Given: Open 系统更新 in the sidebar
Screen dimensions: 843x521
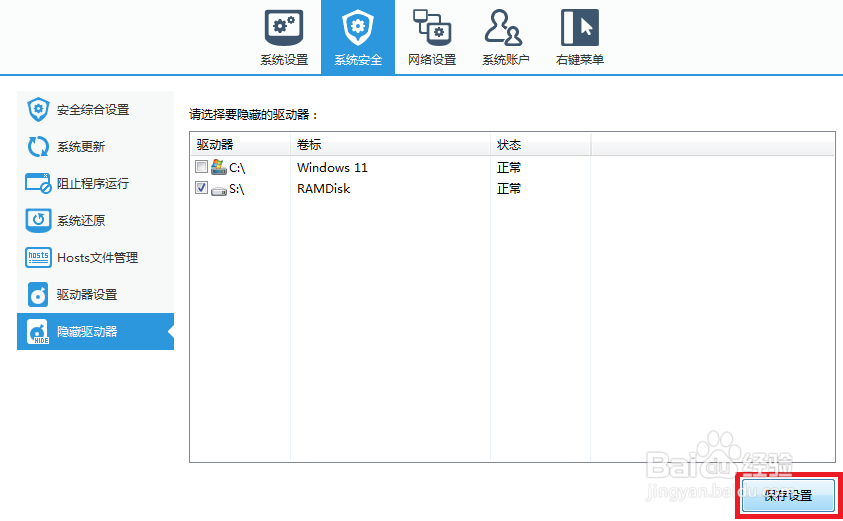Looking at the screenshot, I should tap(96, 146).
